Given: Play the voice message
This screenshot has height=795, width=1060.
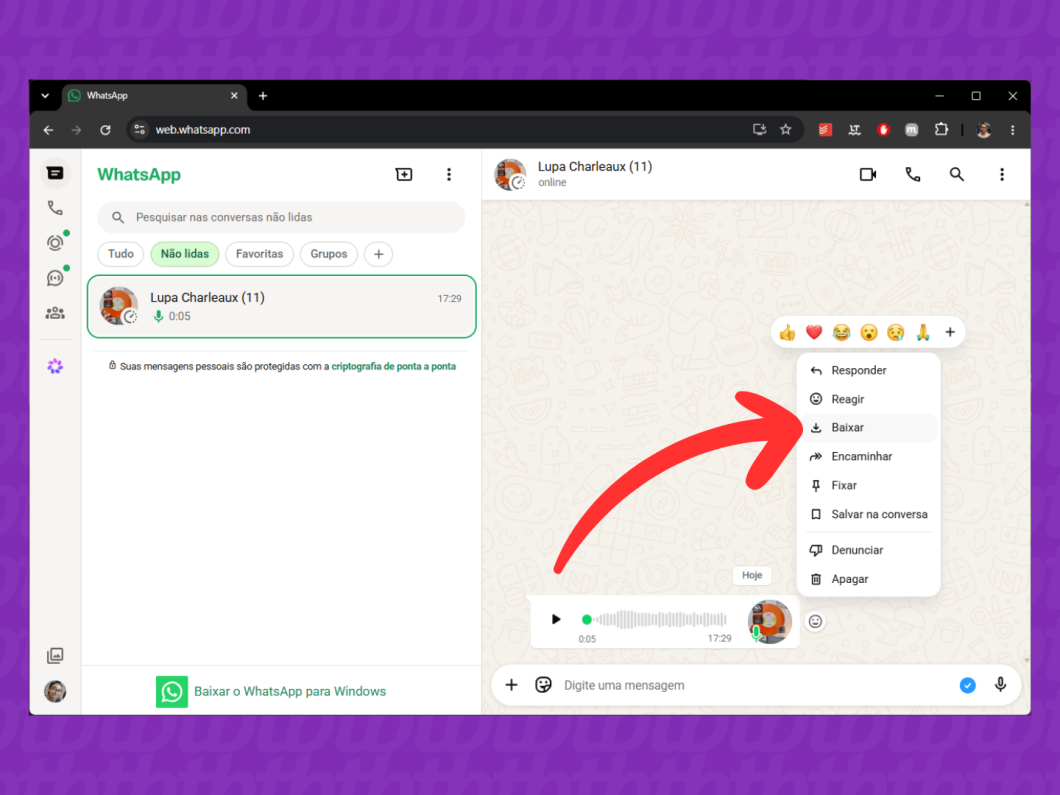Looking at the screenshot, I should [556, 619].
